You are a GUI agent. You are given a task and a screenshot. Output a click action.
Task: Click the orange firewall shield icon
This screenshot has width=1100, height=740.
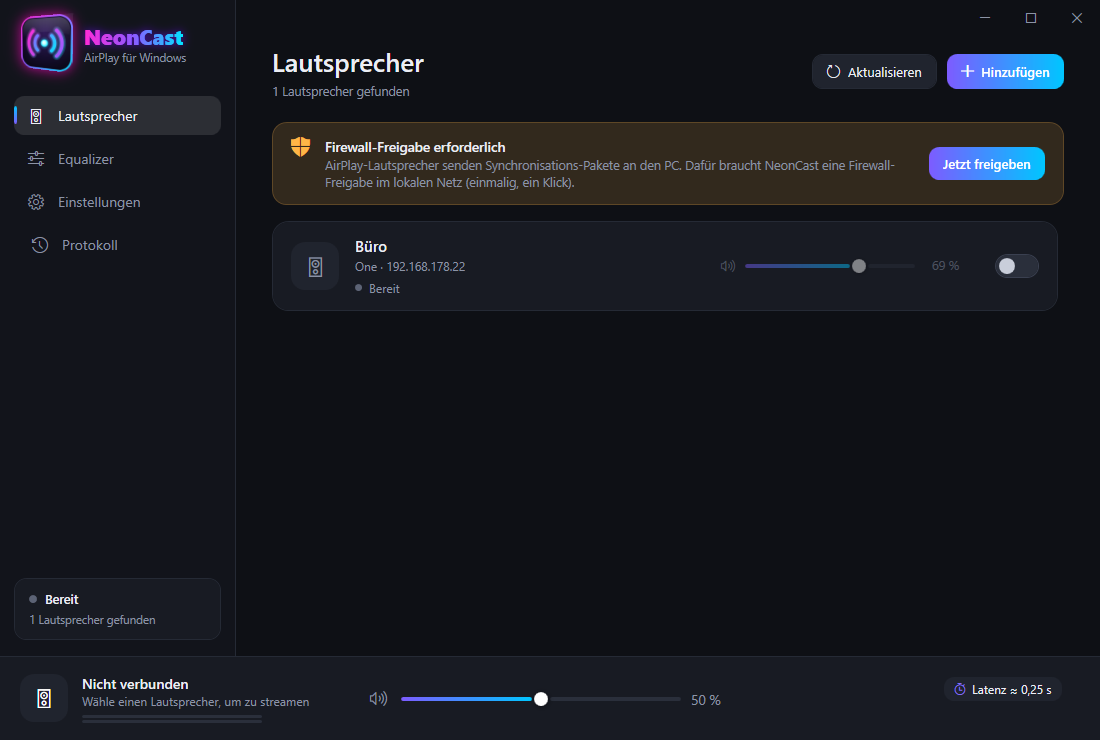[x=300, y=147]
